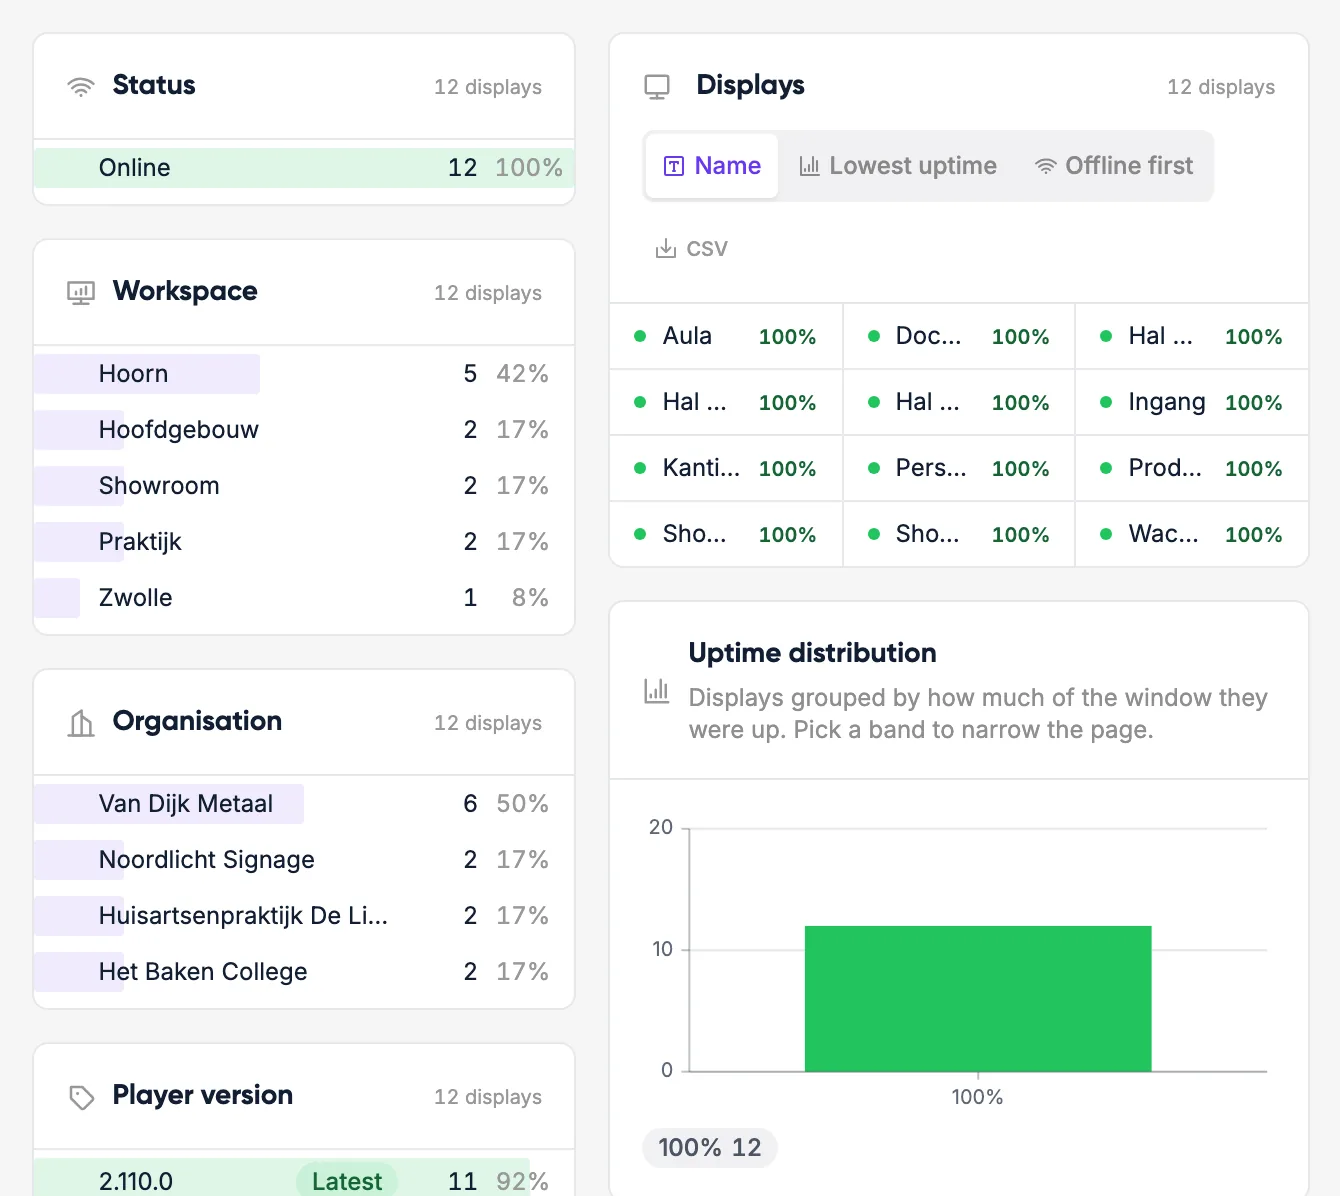Filter by Het Baken College organisation
Image resolution: width=1340 pixels, height=1196 pixels.
coord(304,972)
